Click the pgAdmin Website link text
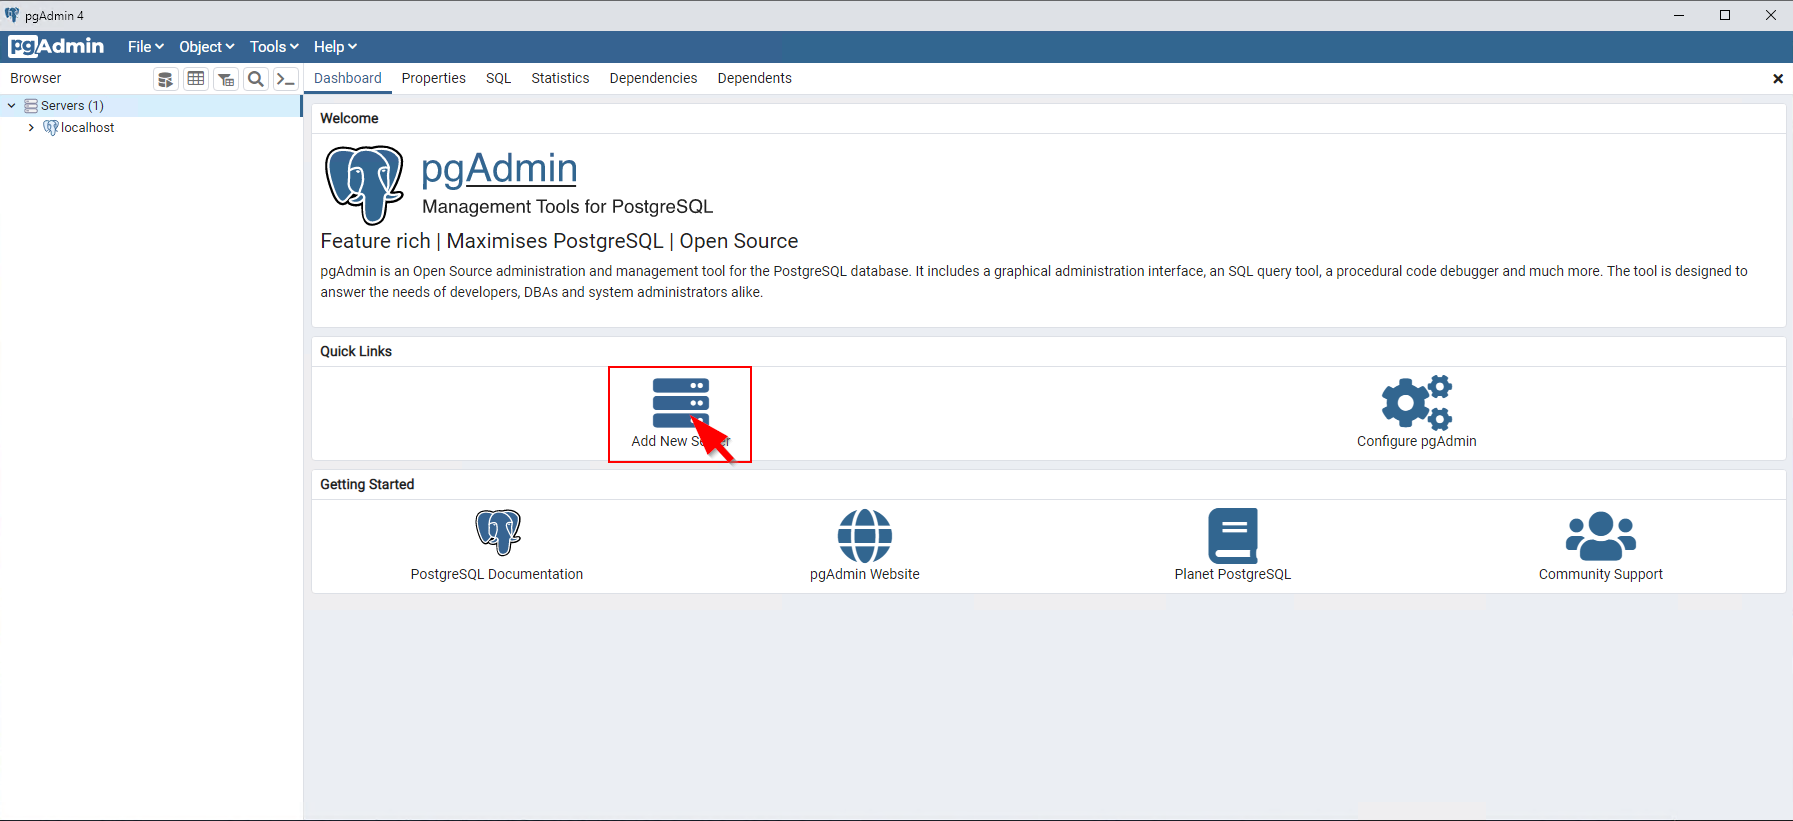The image size is (1793, 821). click(865, 574)
